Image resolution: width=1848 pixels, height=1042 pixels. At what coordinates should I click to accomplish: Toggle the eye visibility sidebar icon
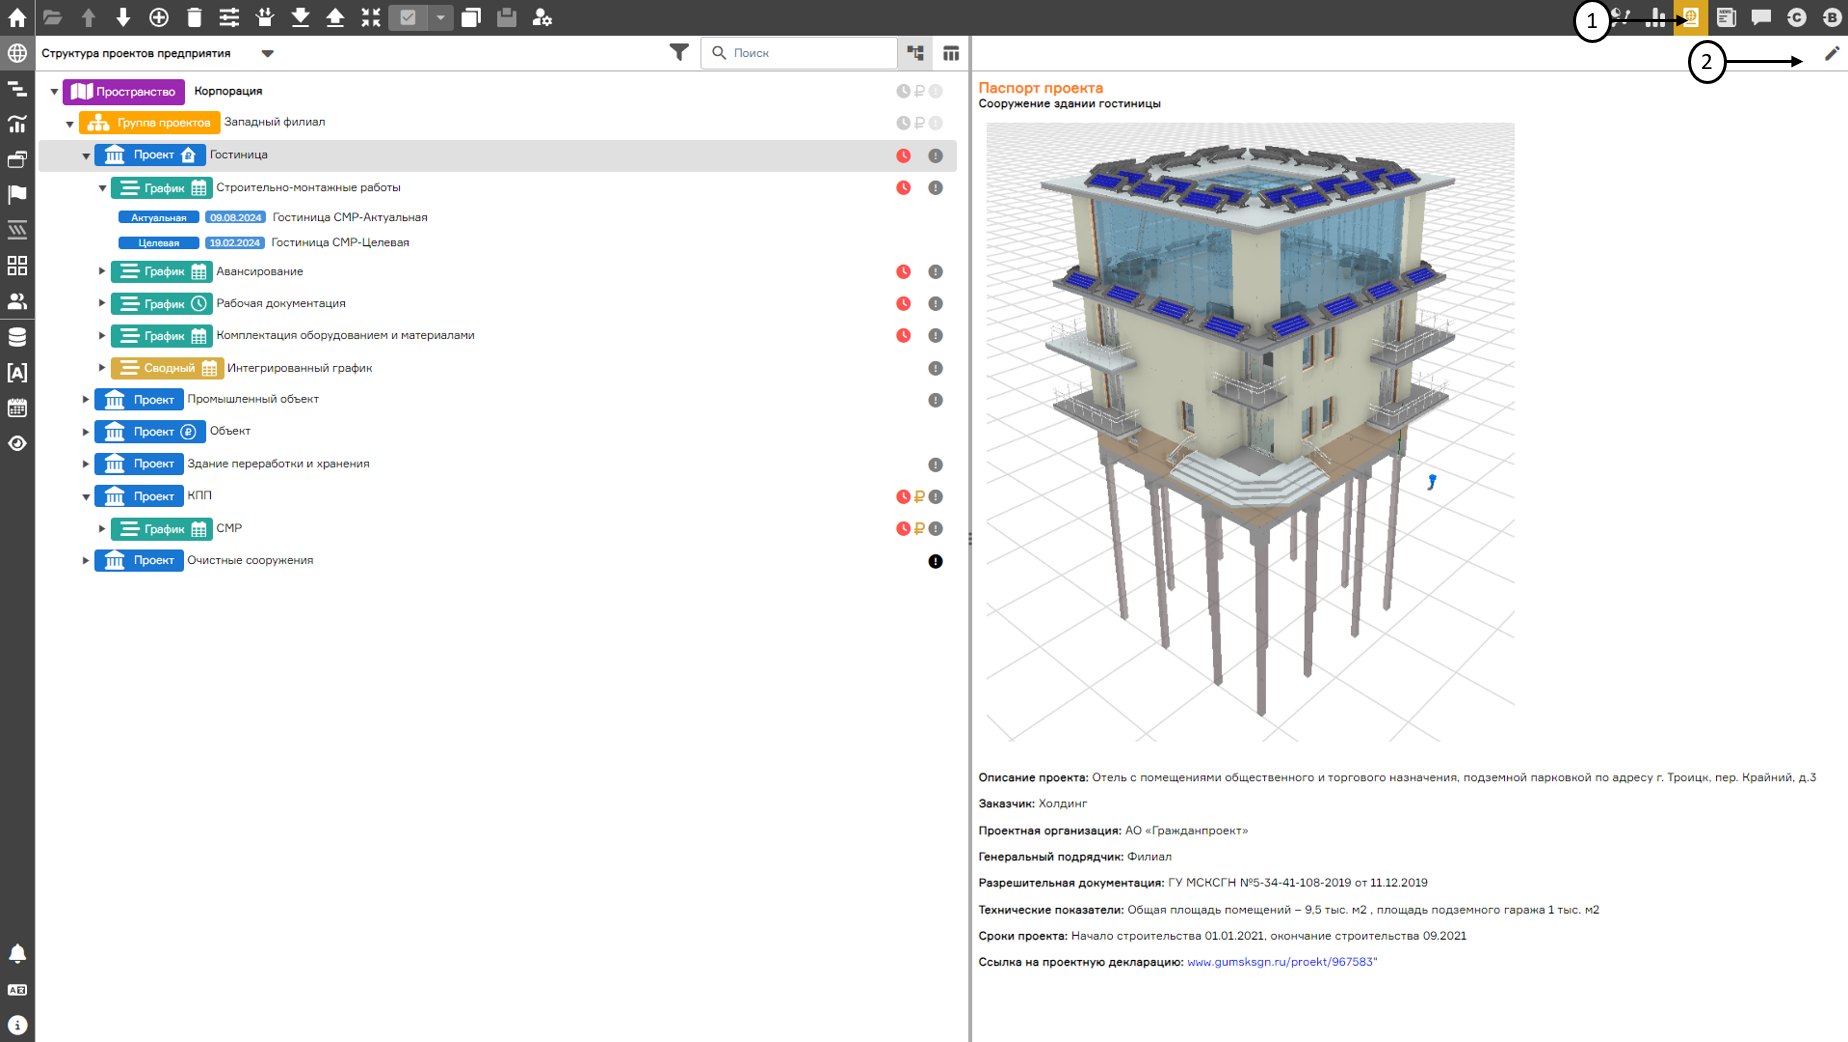pos(17,443)
